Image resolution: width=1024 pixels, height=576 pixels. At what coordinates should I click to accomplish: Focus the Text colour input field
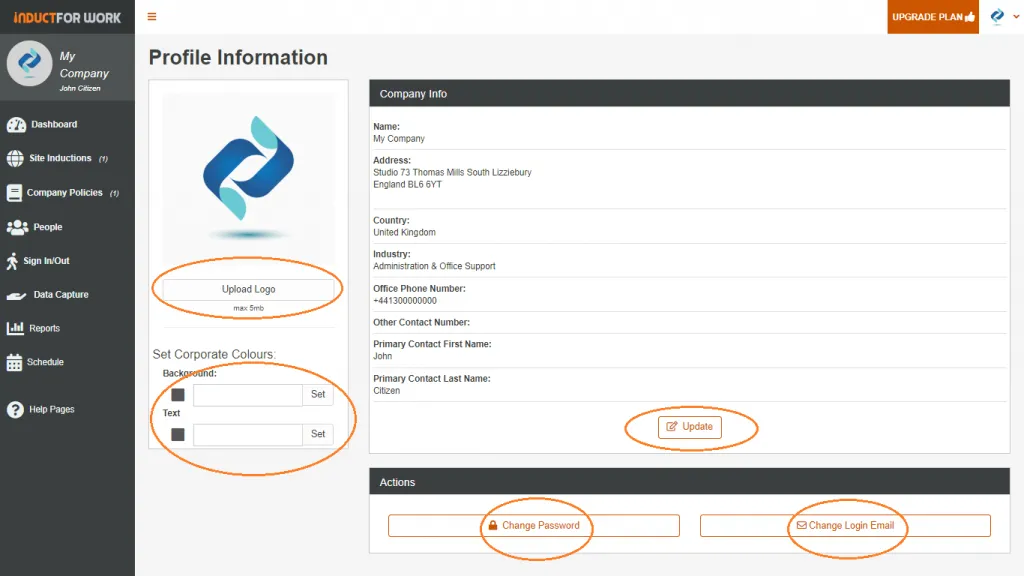pos(248,434)
